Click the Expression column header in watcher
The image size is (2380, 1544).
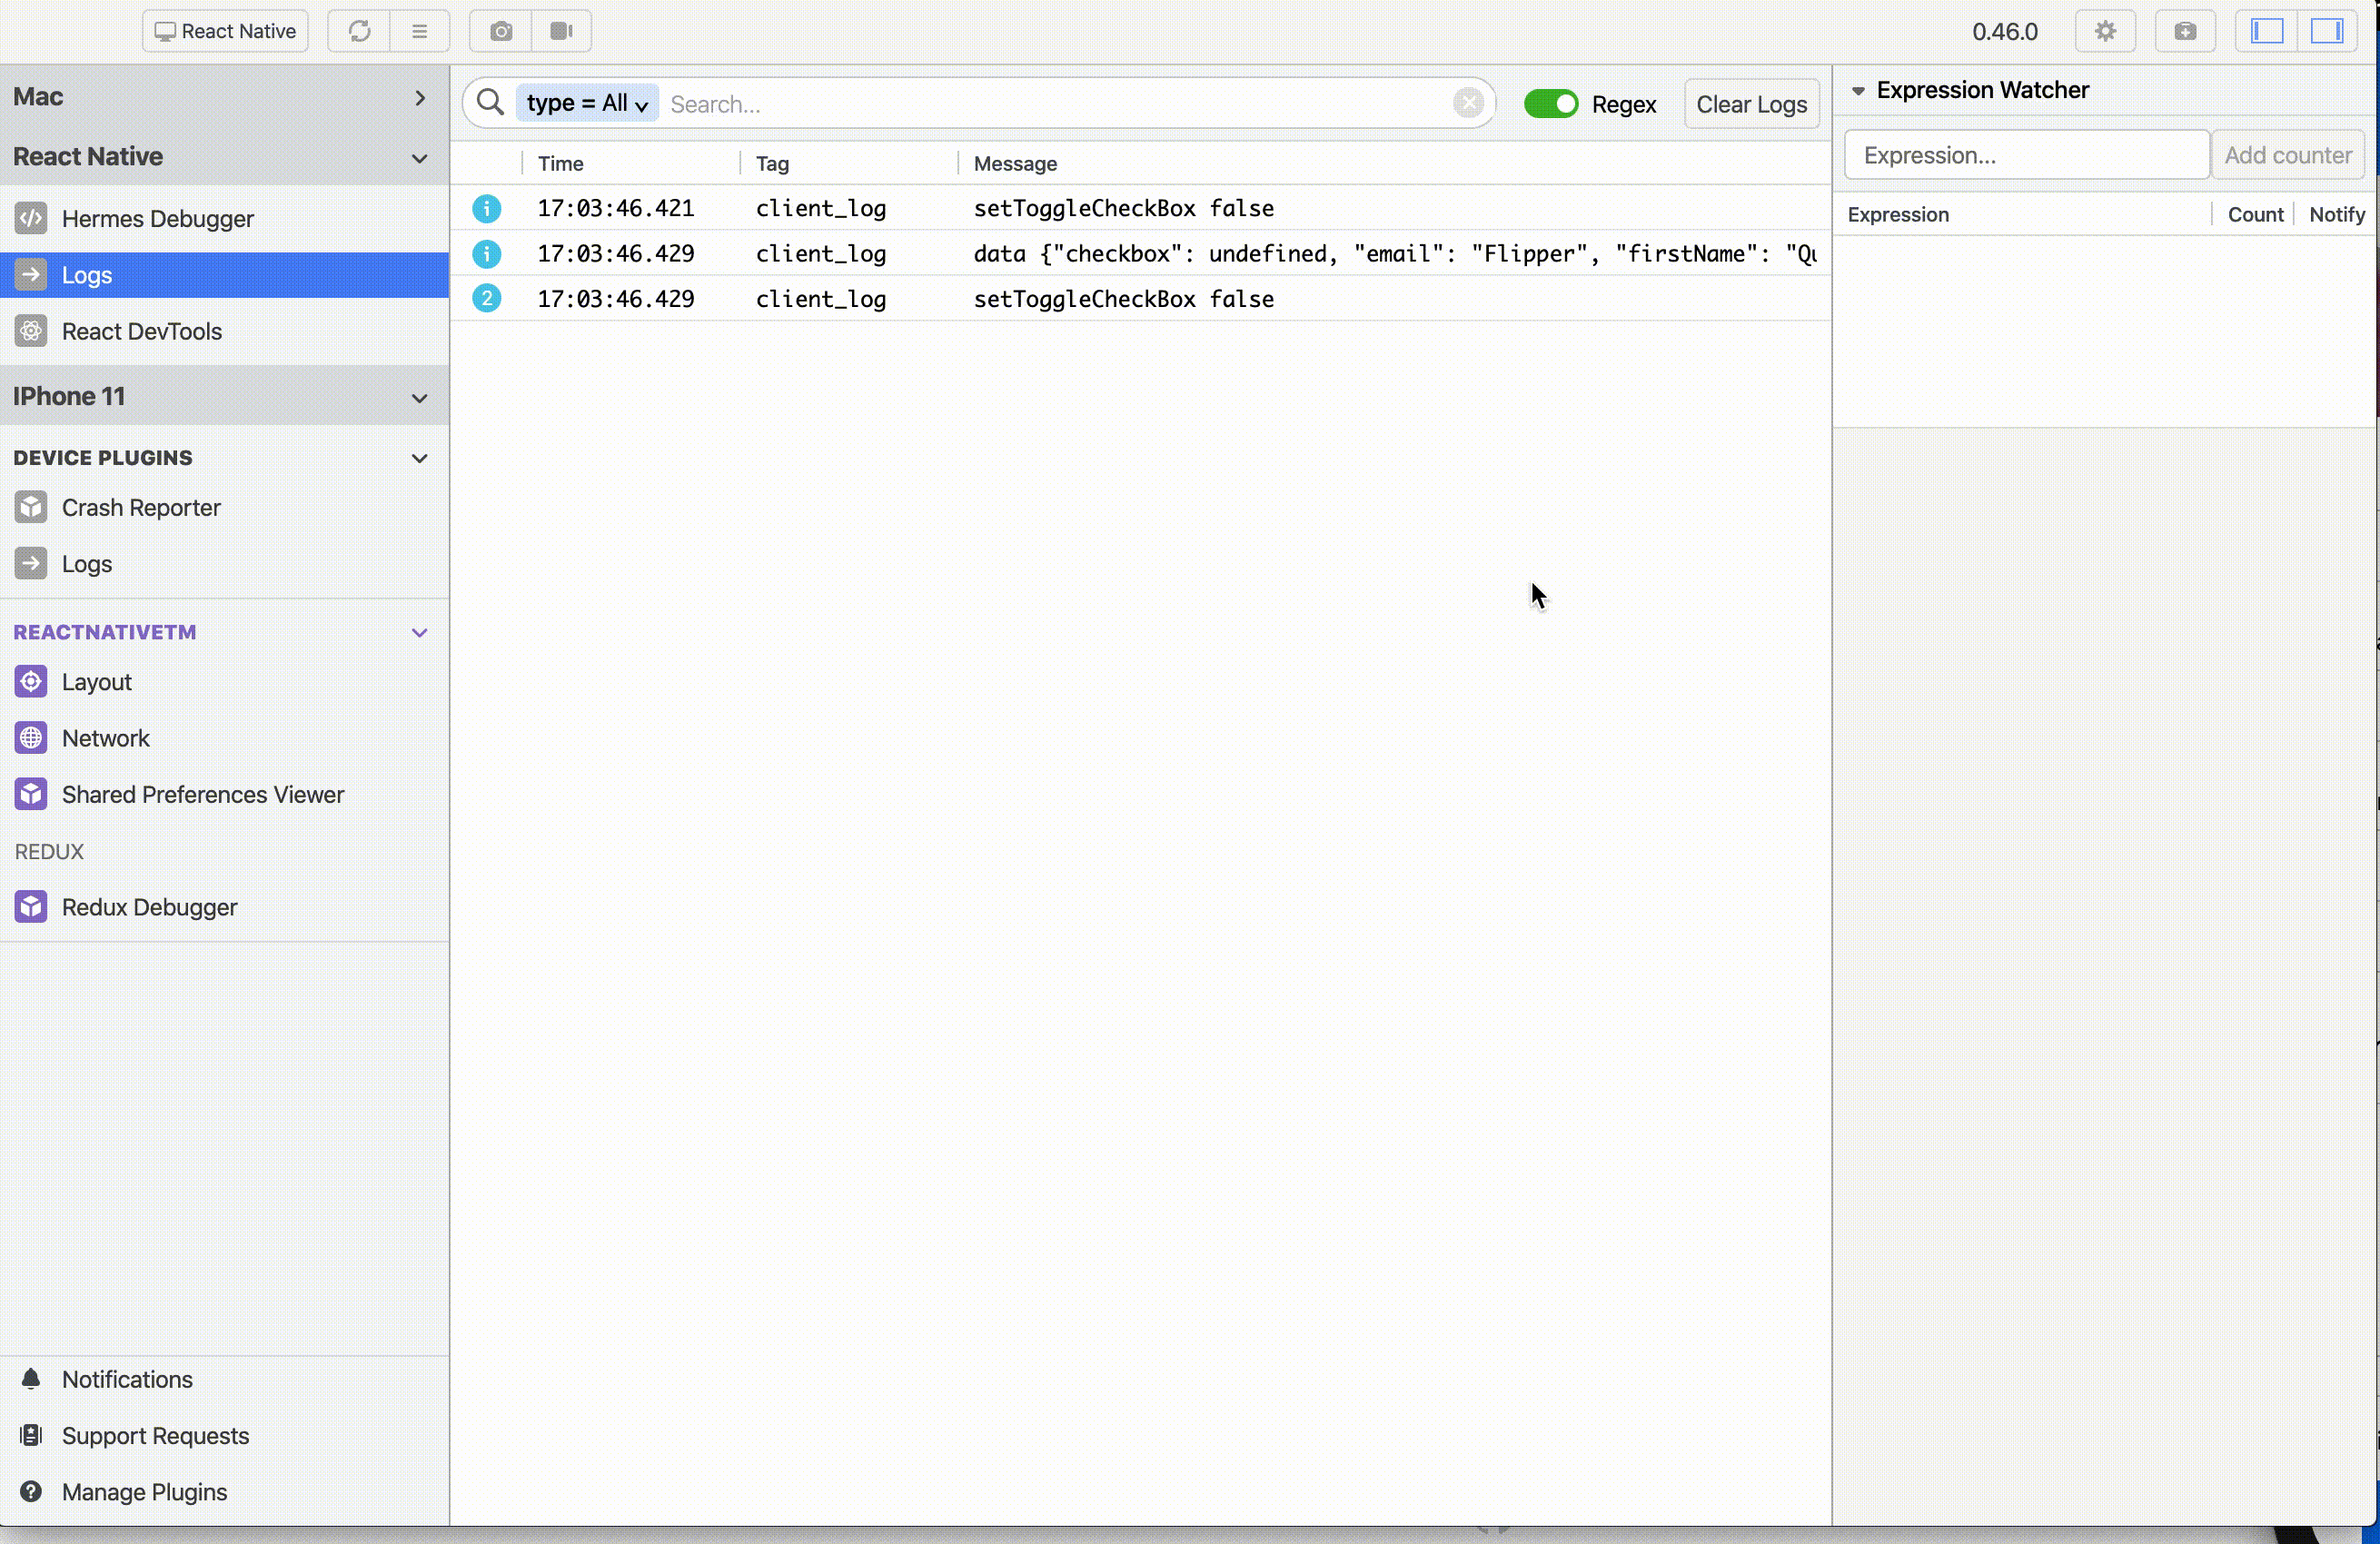click(1898, 214)
